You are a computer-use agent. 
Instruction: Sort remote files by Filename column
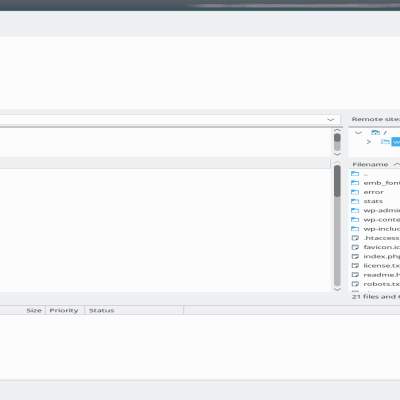pyautogui.click(x=370, y=164)
